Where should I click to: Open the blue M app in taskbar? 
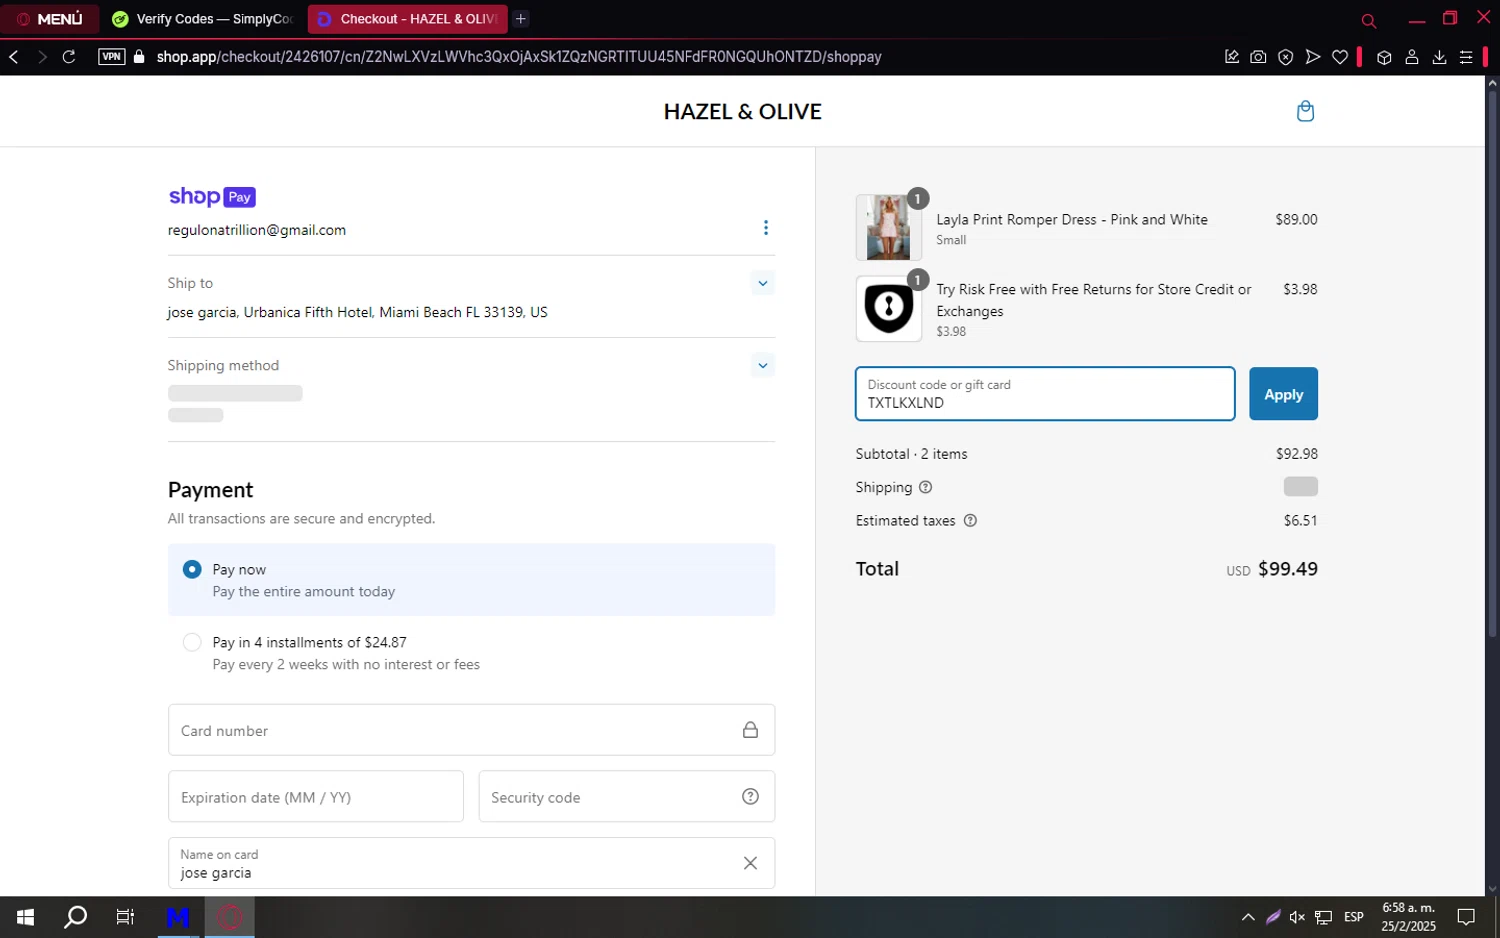point(178,917)
